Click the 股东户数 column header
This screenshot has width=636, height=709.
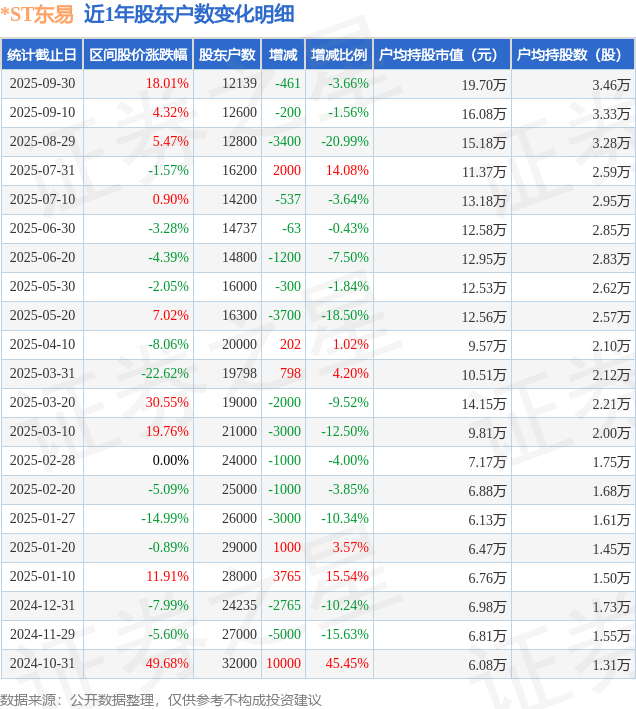[227, 55]
